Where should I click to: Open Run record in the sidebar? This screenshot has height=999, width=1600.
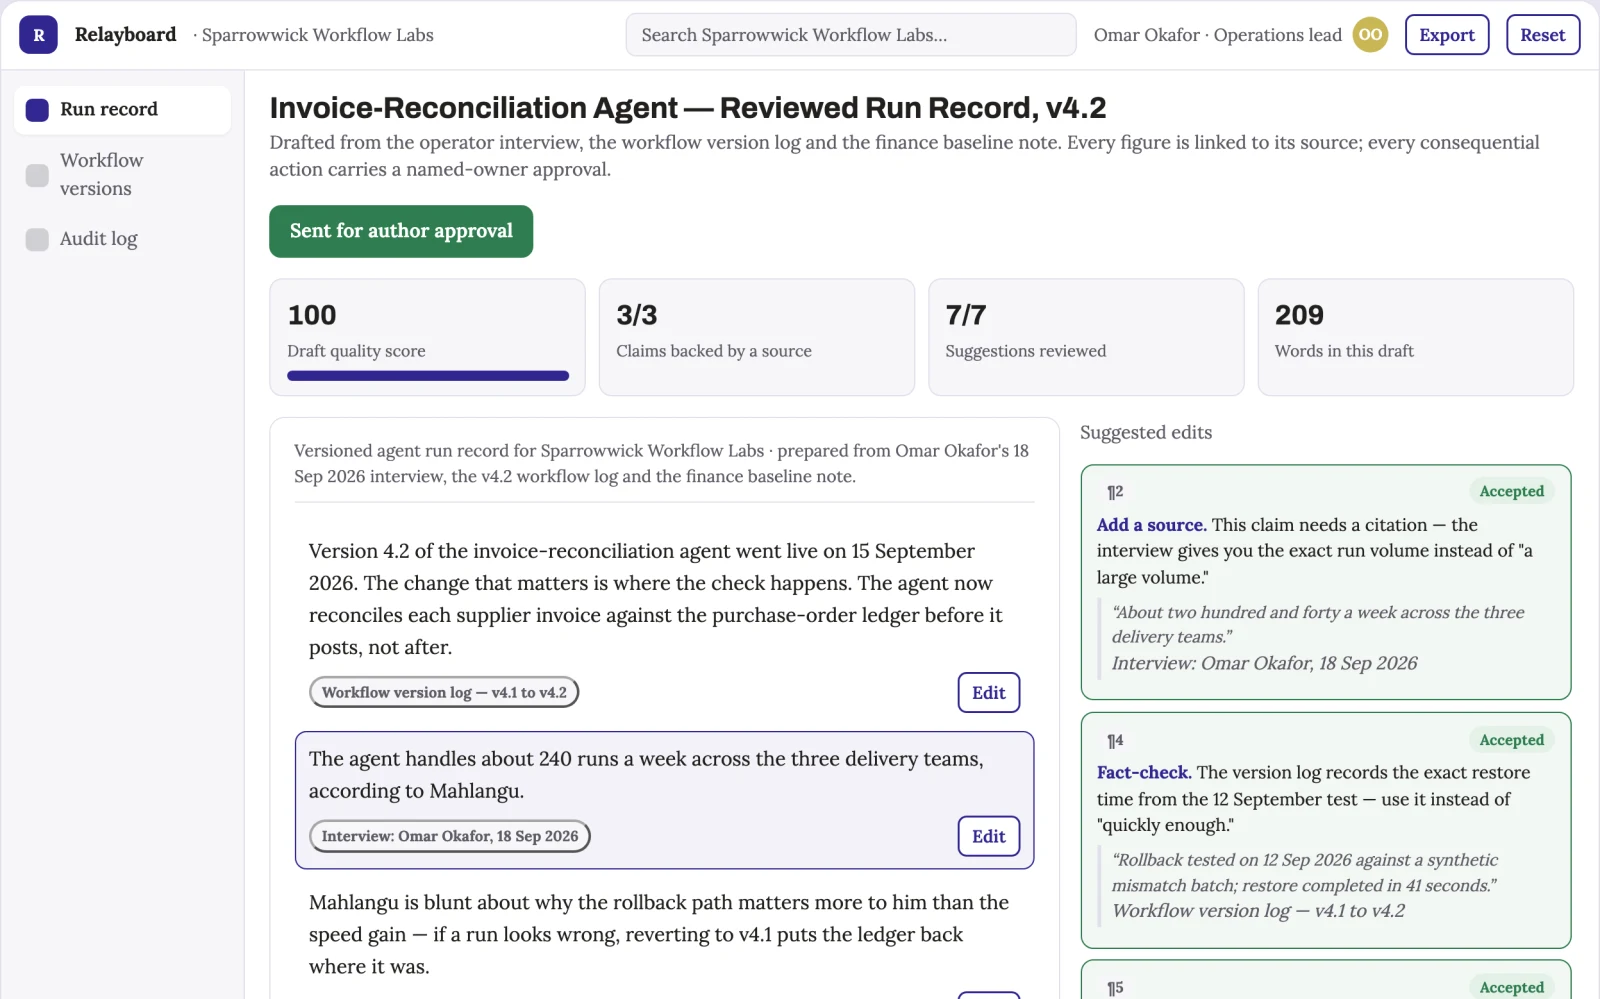coord(122,110)
